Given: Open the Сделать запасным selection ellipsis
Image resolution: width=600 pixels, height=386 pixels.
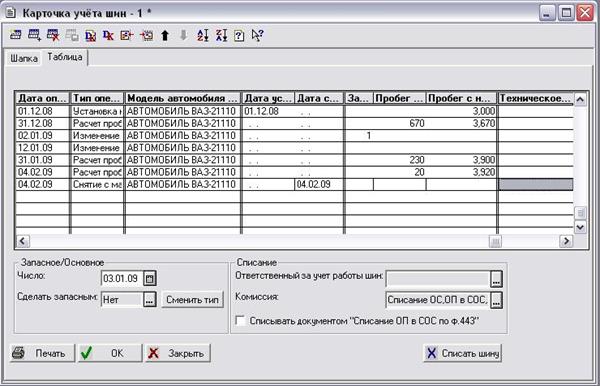Looking at the screenshot, I should 150,300.
